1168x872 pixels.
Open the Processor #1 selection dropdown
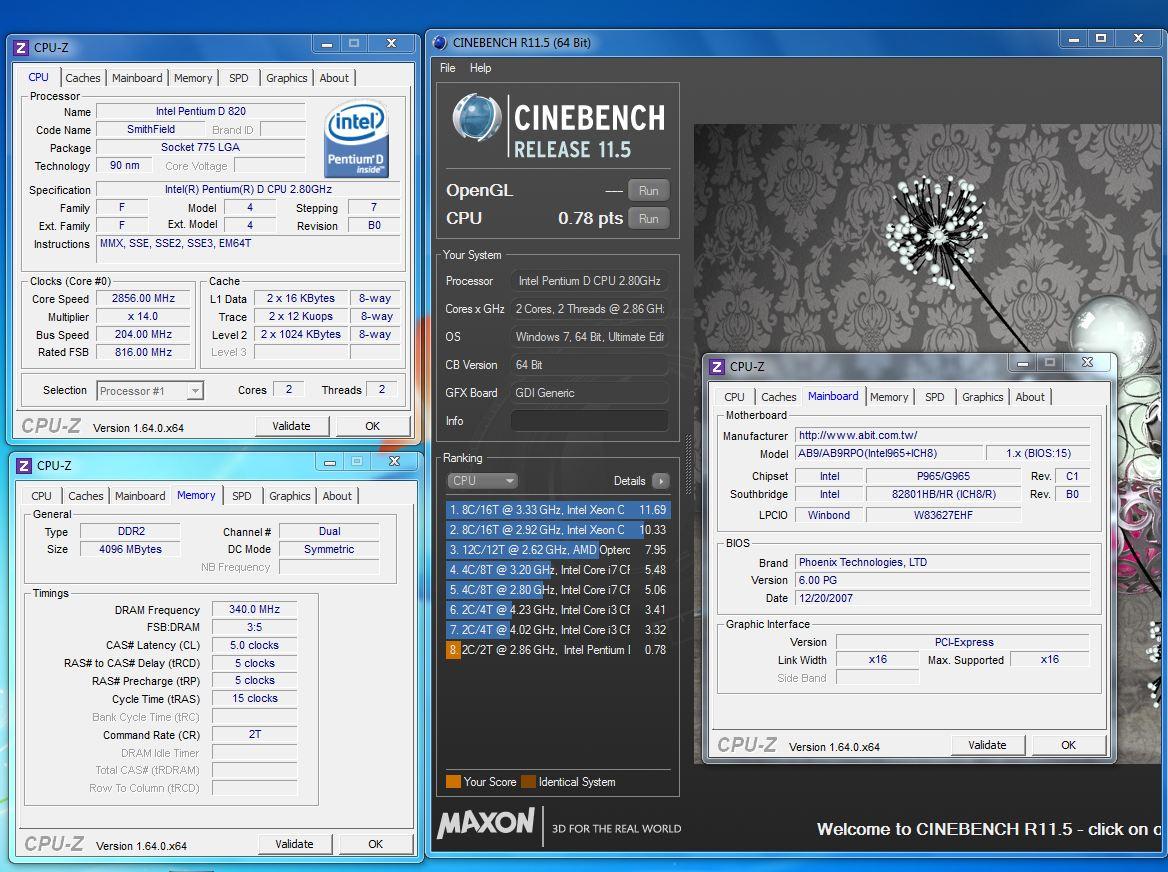[150, 391]
